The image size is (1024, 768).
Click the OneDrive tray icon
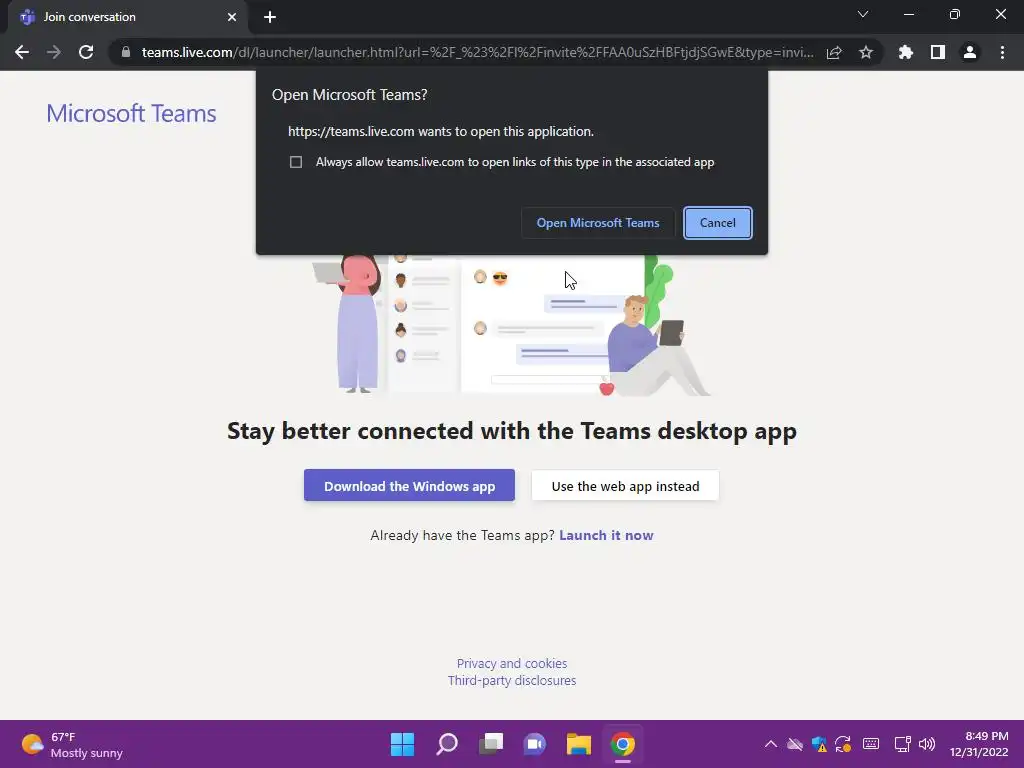795,744
